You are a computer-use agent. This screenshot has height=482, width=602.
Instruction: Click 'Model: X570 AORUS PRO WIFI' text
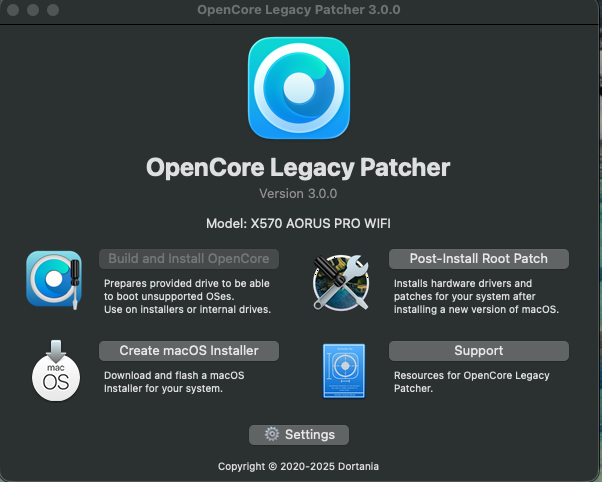click(x=298, y=224)
